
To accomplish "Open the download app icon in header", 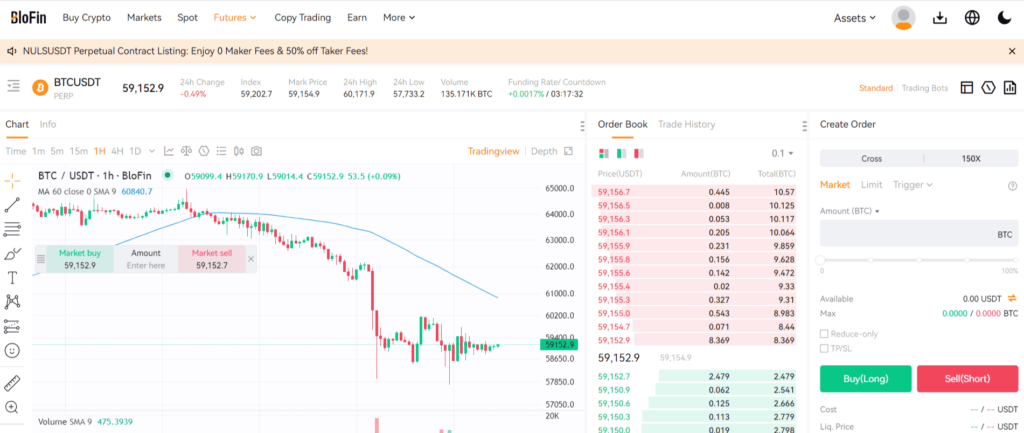I will (x=940, y=18).
